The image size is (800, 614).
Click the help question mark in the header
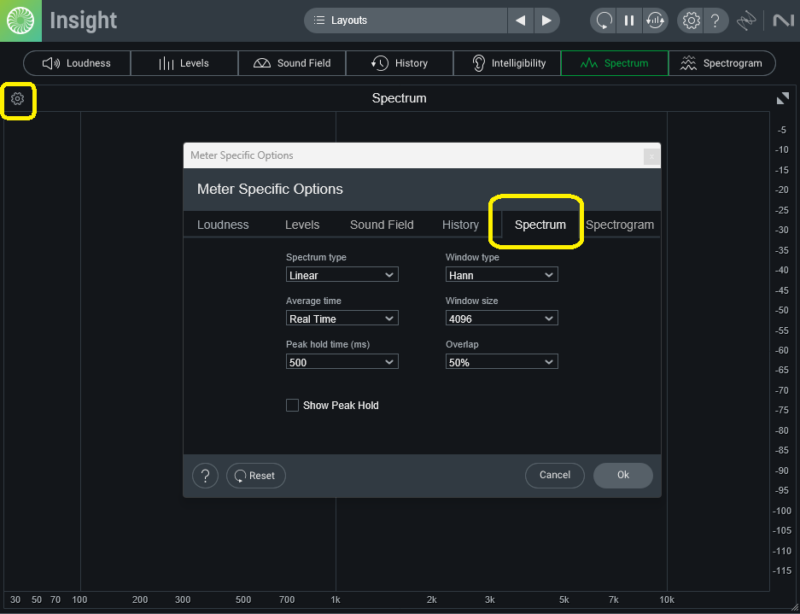coord(714,20)
